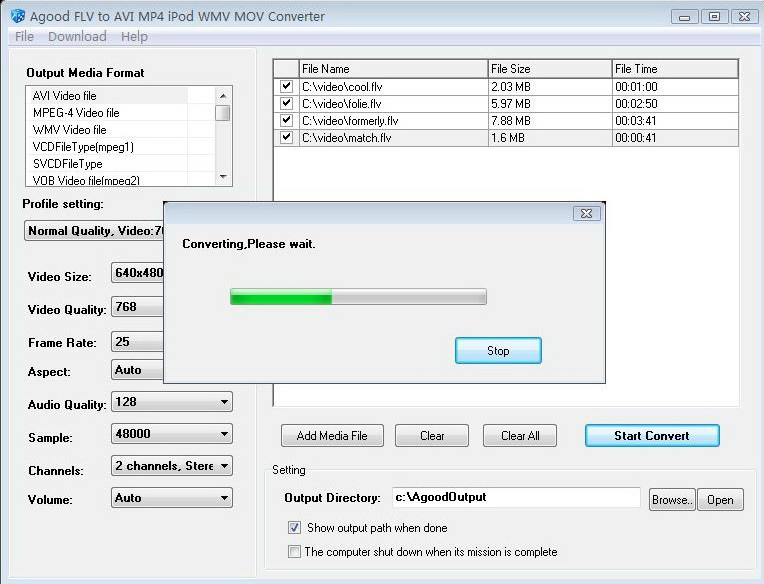Click the Agood converter app icon in title bar
This screenshot has width=764, height=584.
point(18,16)
